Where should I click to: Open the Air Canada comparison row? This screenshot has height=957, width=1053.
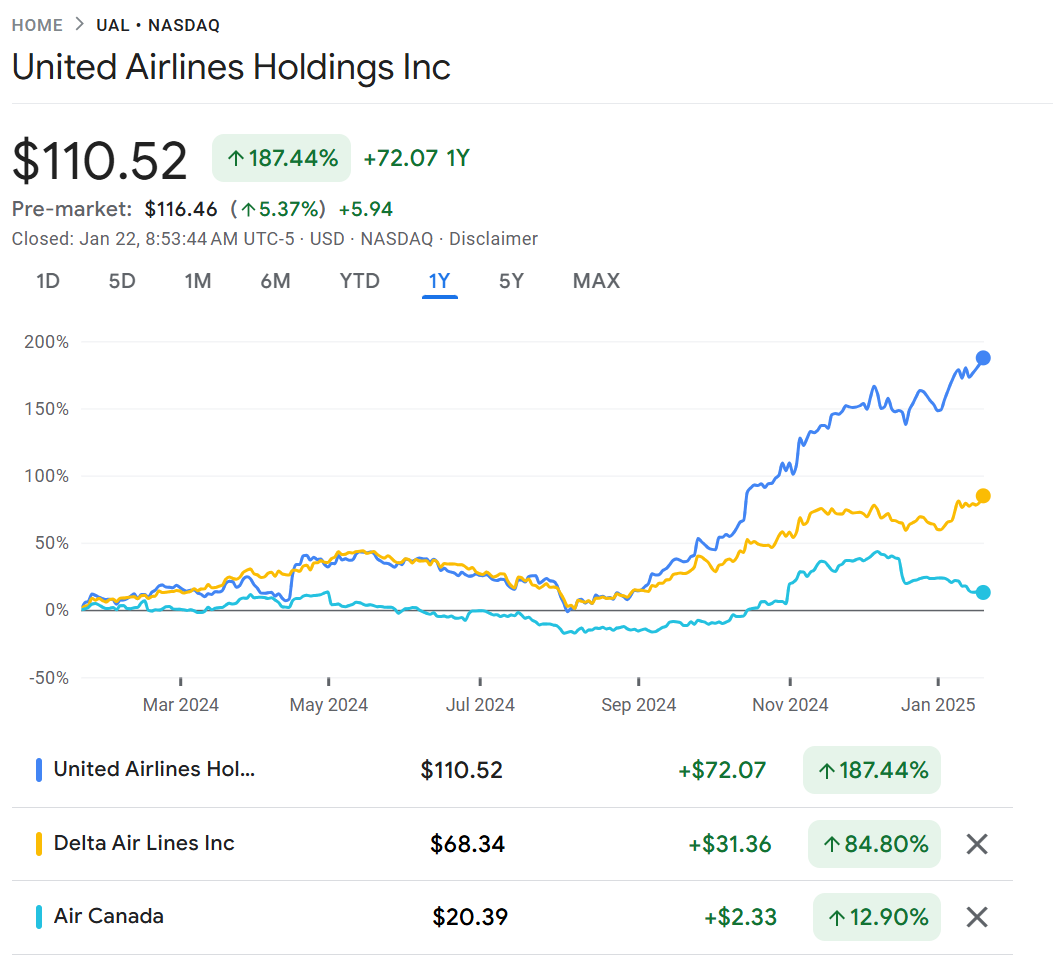coord(109,916)
